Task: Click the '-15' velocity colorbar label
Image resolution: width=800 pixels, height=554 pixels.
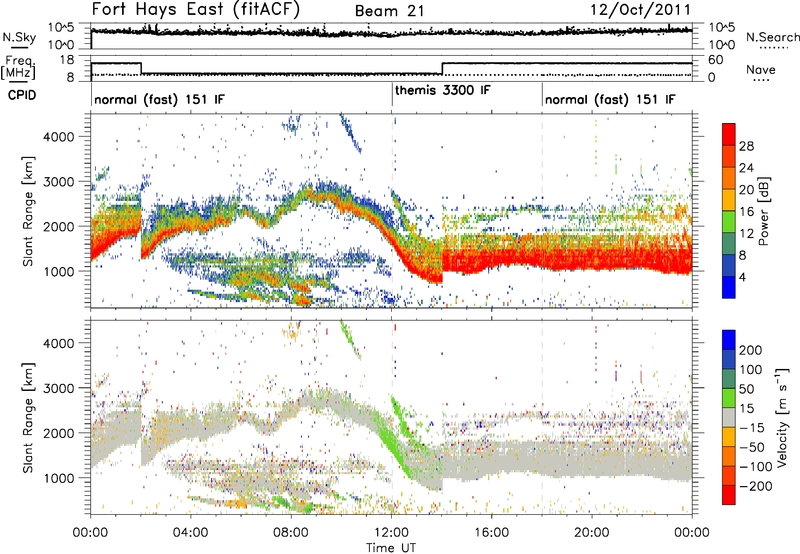Action: [752, 427]
